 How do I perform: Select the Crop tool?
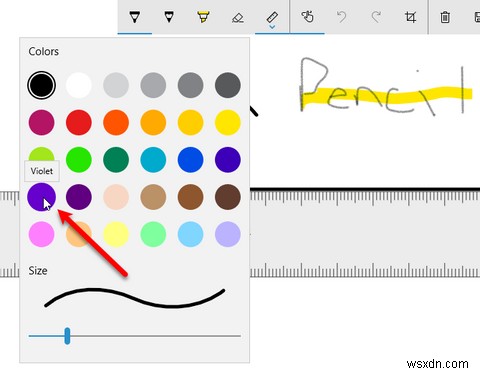(410, 17)
